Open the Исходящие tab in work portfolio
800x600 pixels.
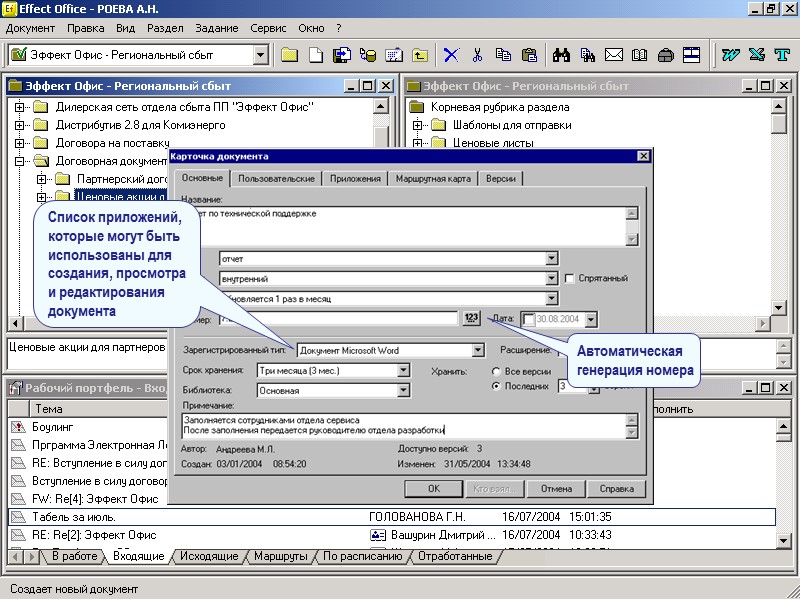(x=209, y=556)
